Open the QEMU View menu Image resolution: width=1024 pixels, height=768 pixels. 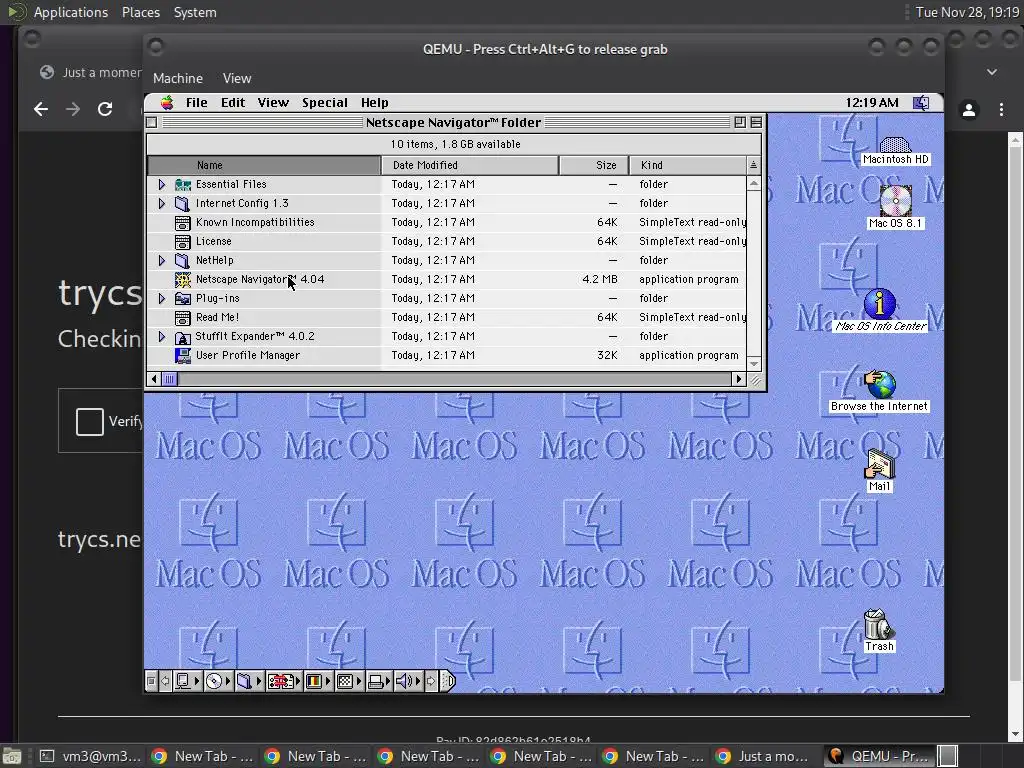236,78
